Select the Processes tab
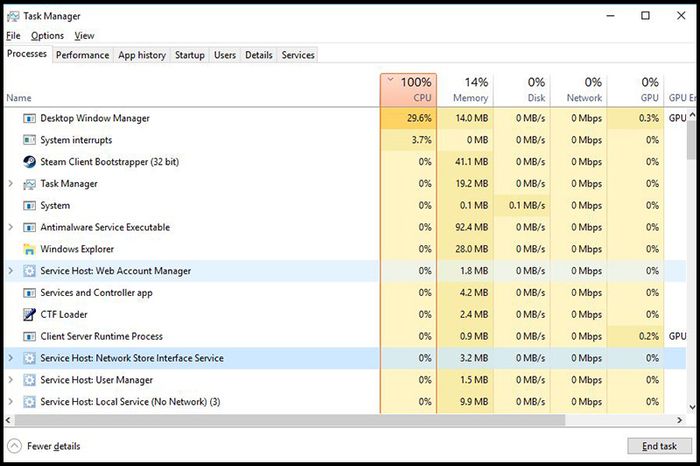 pyautogui.click(x=27, y=54)
